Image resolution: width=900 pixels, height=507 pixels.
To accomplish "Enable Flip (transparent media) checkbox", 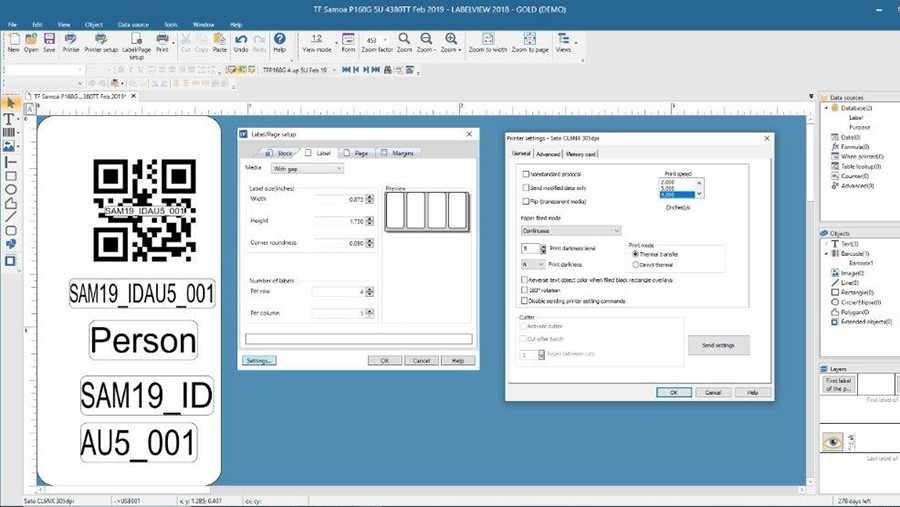I will pos(526,202).
